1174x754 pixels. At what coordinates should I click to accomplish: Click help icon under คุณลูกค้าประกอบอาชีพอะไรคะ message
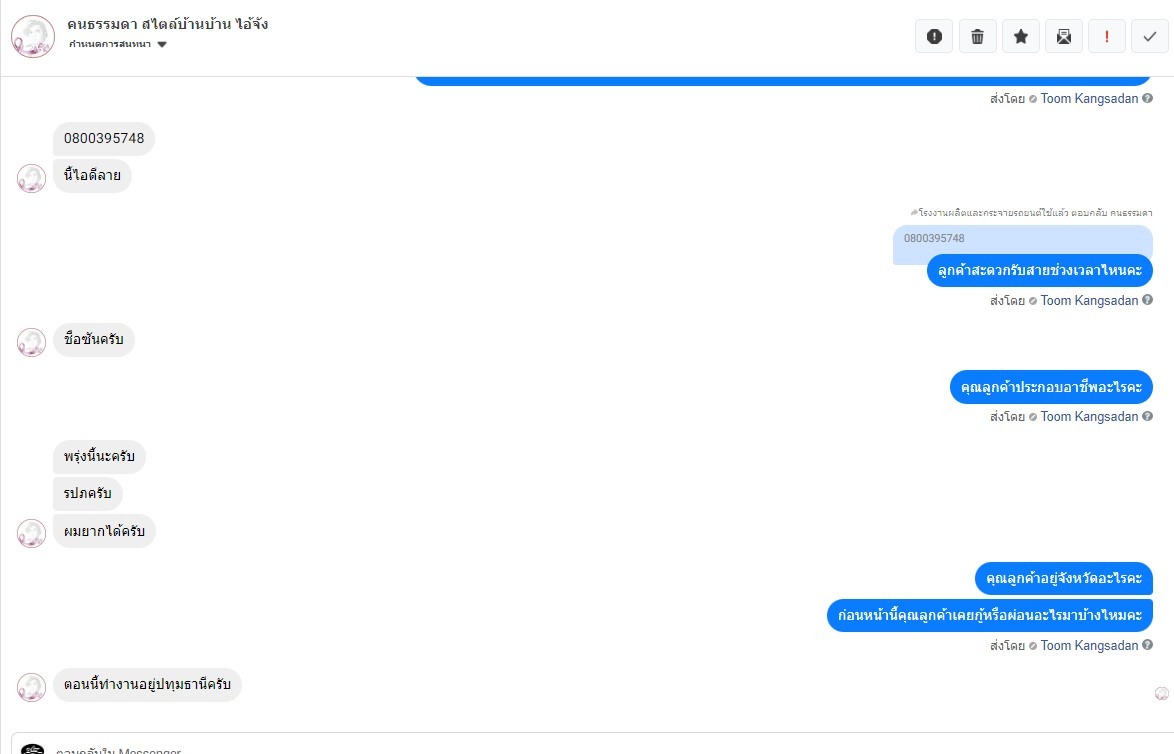[x=1147, y=416]
